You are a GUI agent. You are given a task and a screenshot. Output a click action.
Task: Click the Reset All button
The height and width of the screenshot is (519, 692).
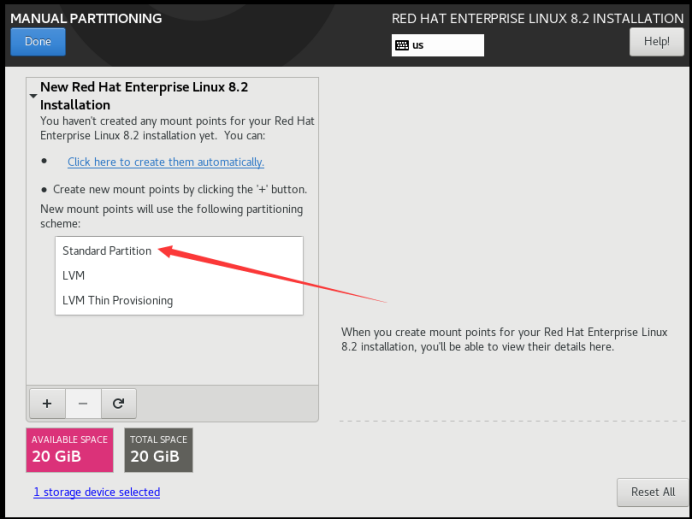tap(652, 492)
